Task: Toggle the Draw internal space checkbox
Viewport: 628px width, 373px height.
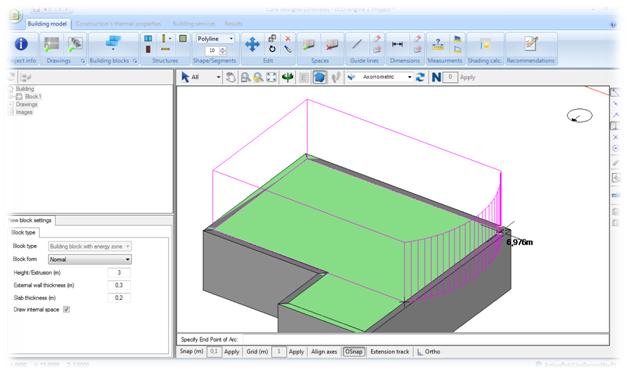Action: (x=66, y=309)
